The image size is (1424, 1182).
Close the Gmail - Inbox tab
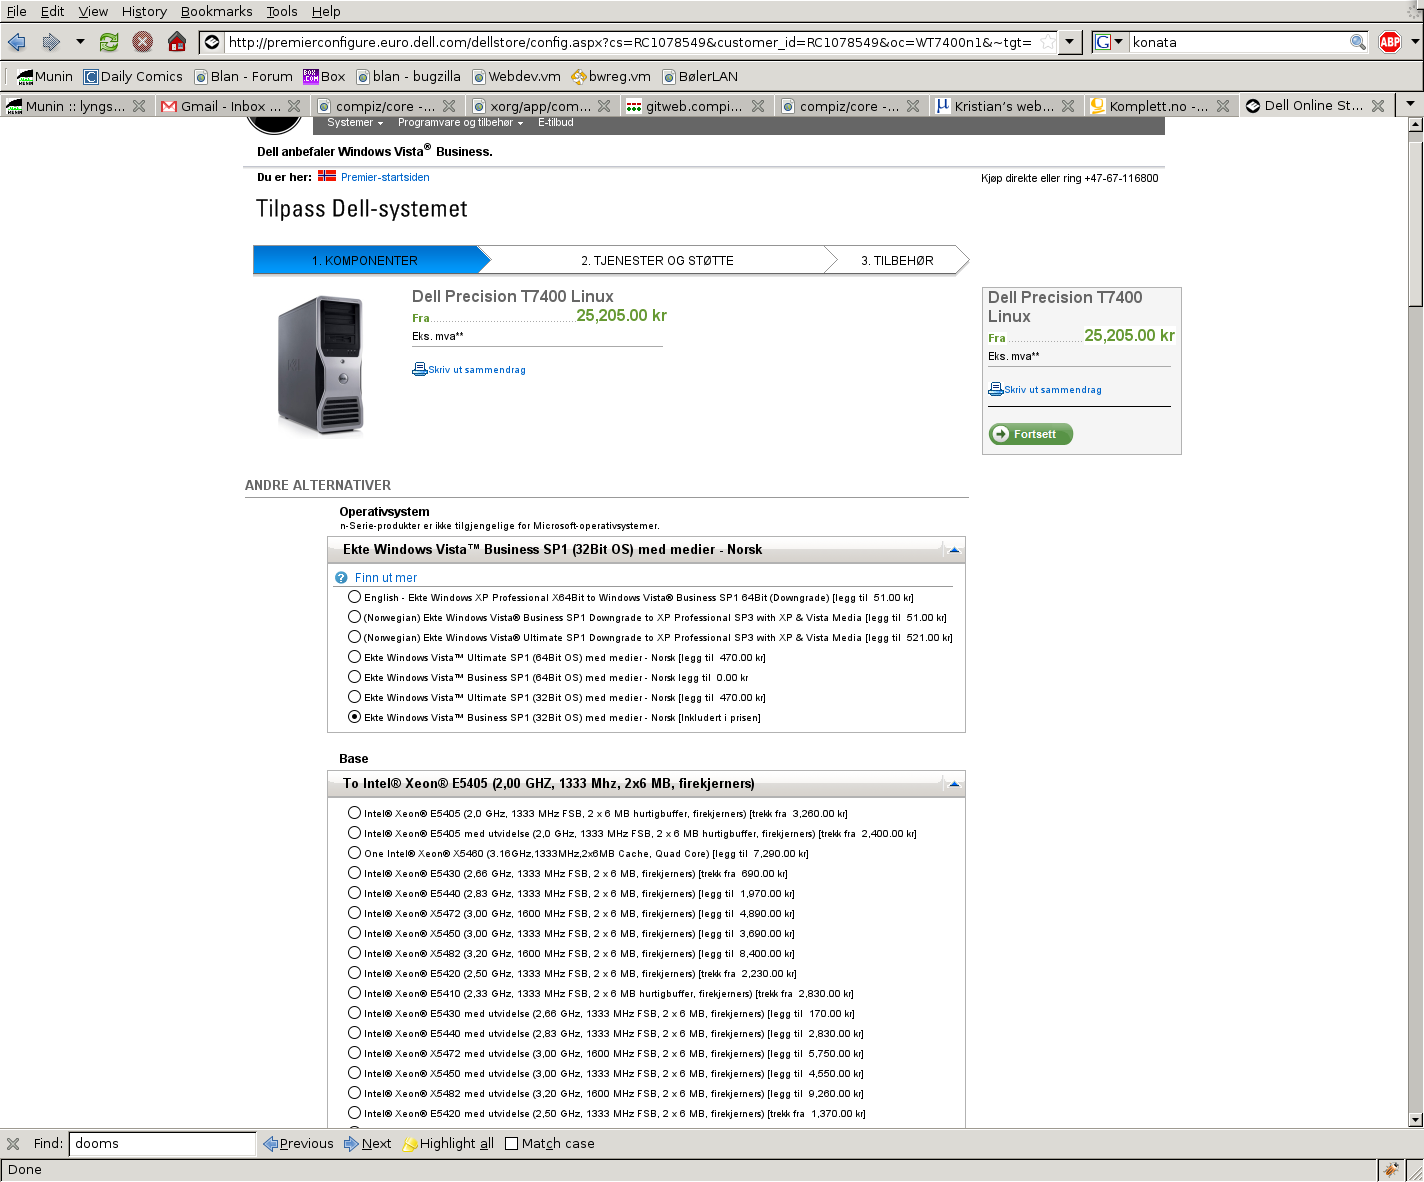tap(294, 106)
